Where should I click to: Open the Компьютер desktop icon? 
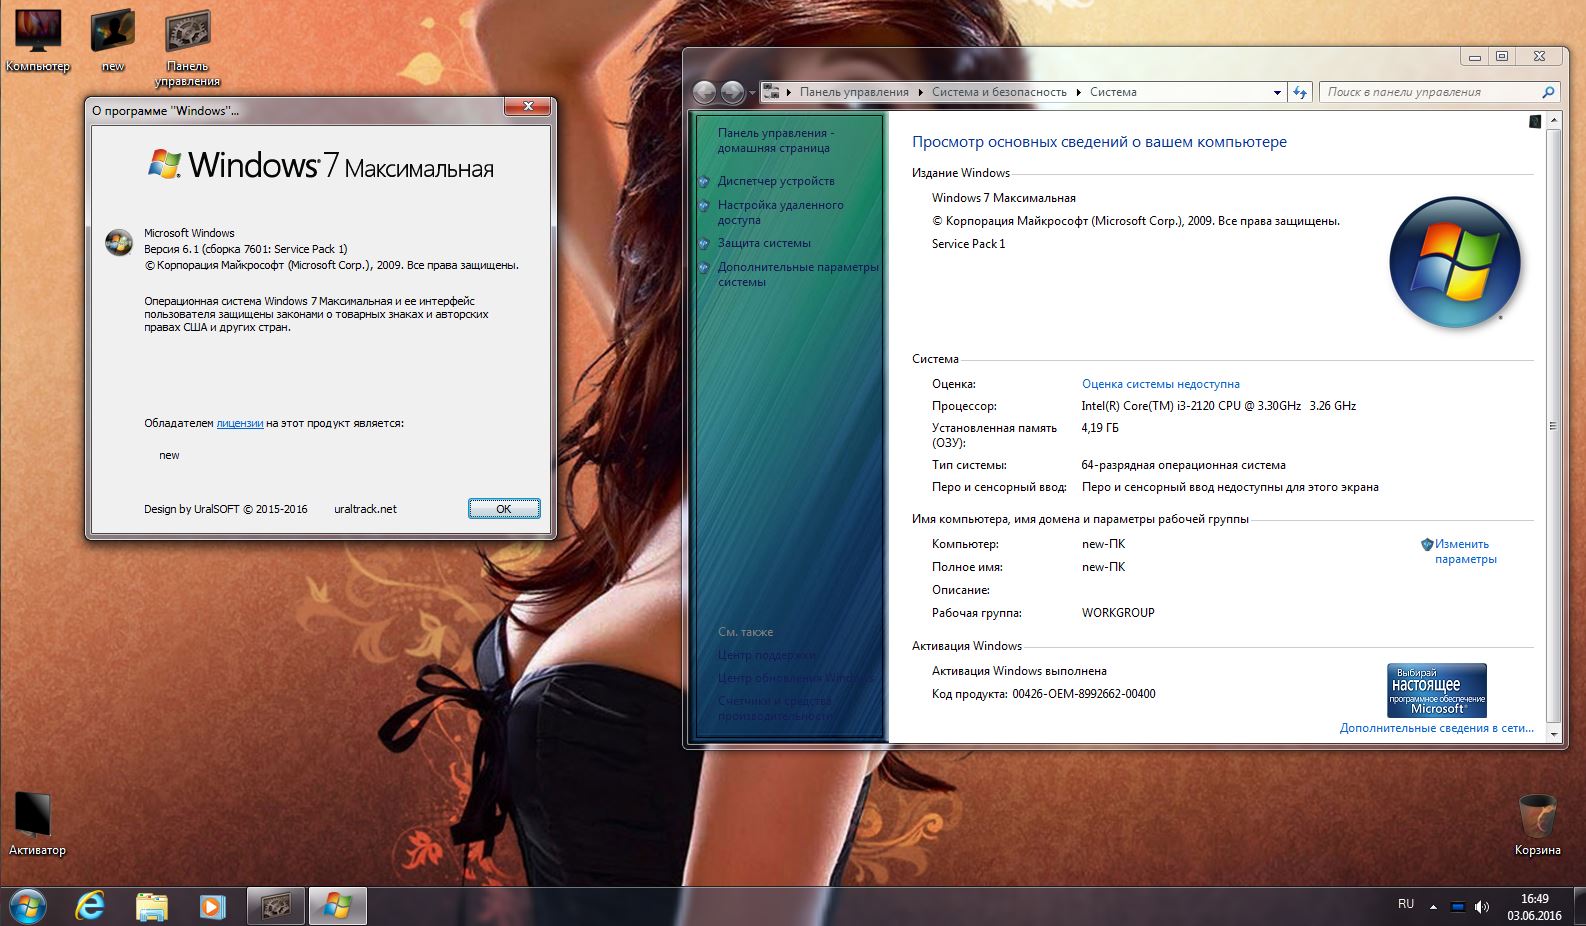tap(38, 40)
